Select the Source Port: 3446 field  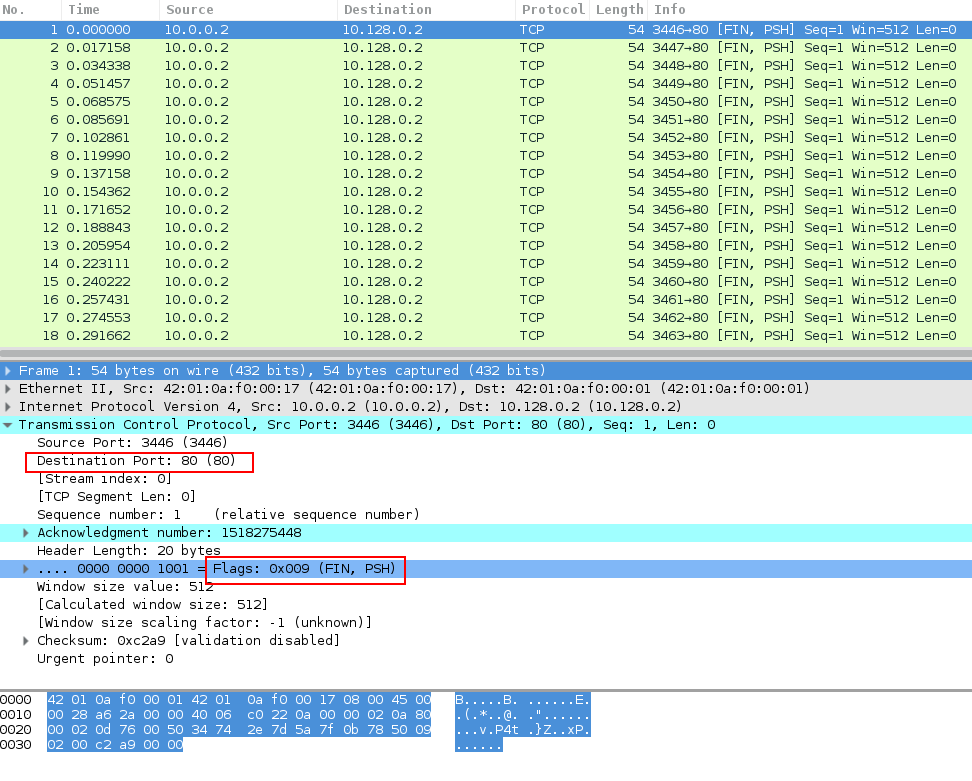[486, 443]
